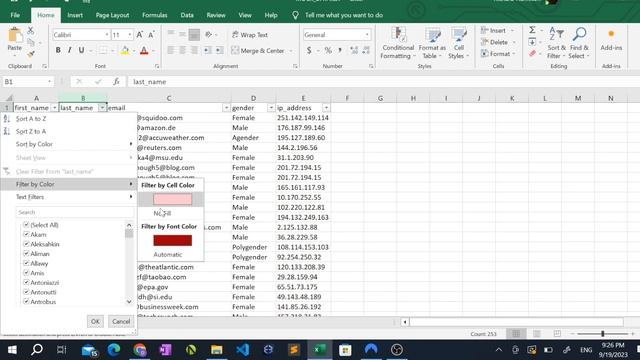Open File Explorer from taskbar
640x360 pixels.
(217, 350)
